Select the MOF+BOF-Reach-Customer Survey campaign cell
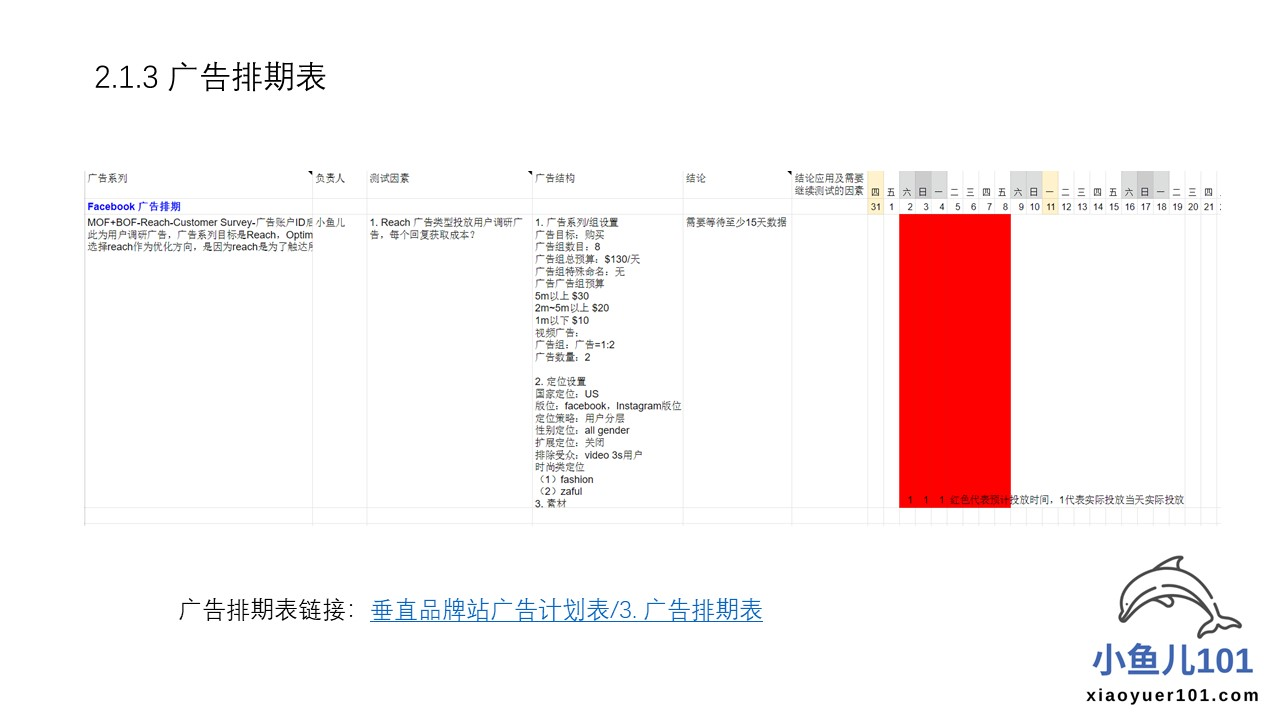Image resolution: width=1280 pixels, height=720 pixels. [x=200, y=234]
